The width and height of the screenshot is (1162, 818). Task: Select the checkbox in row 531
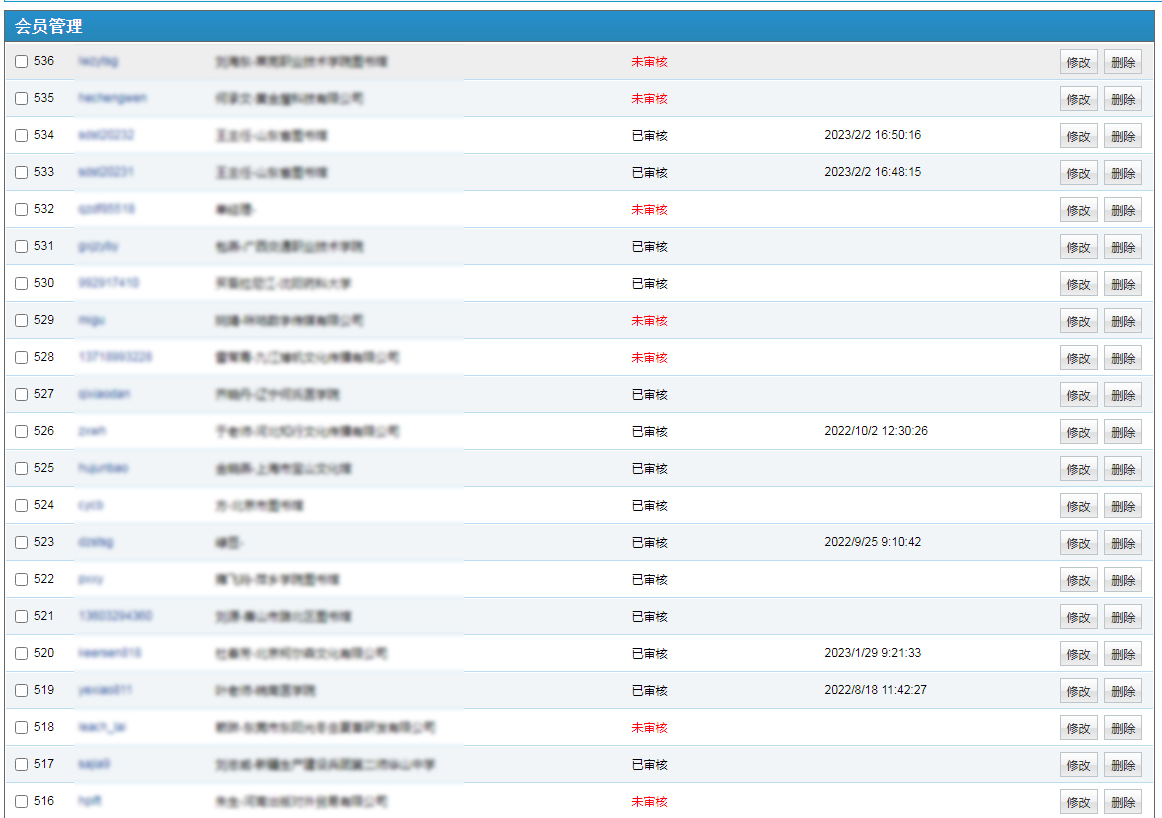22,247
